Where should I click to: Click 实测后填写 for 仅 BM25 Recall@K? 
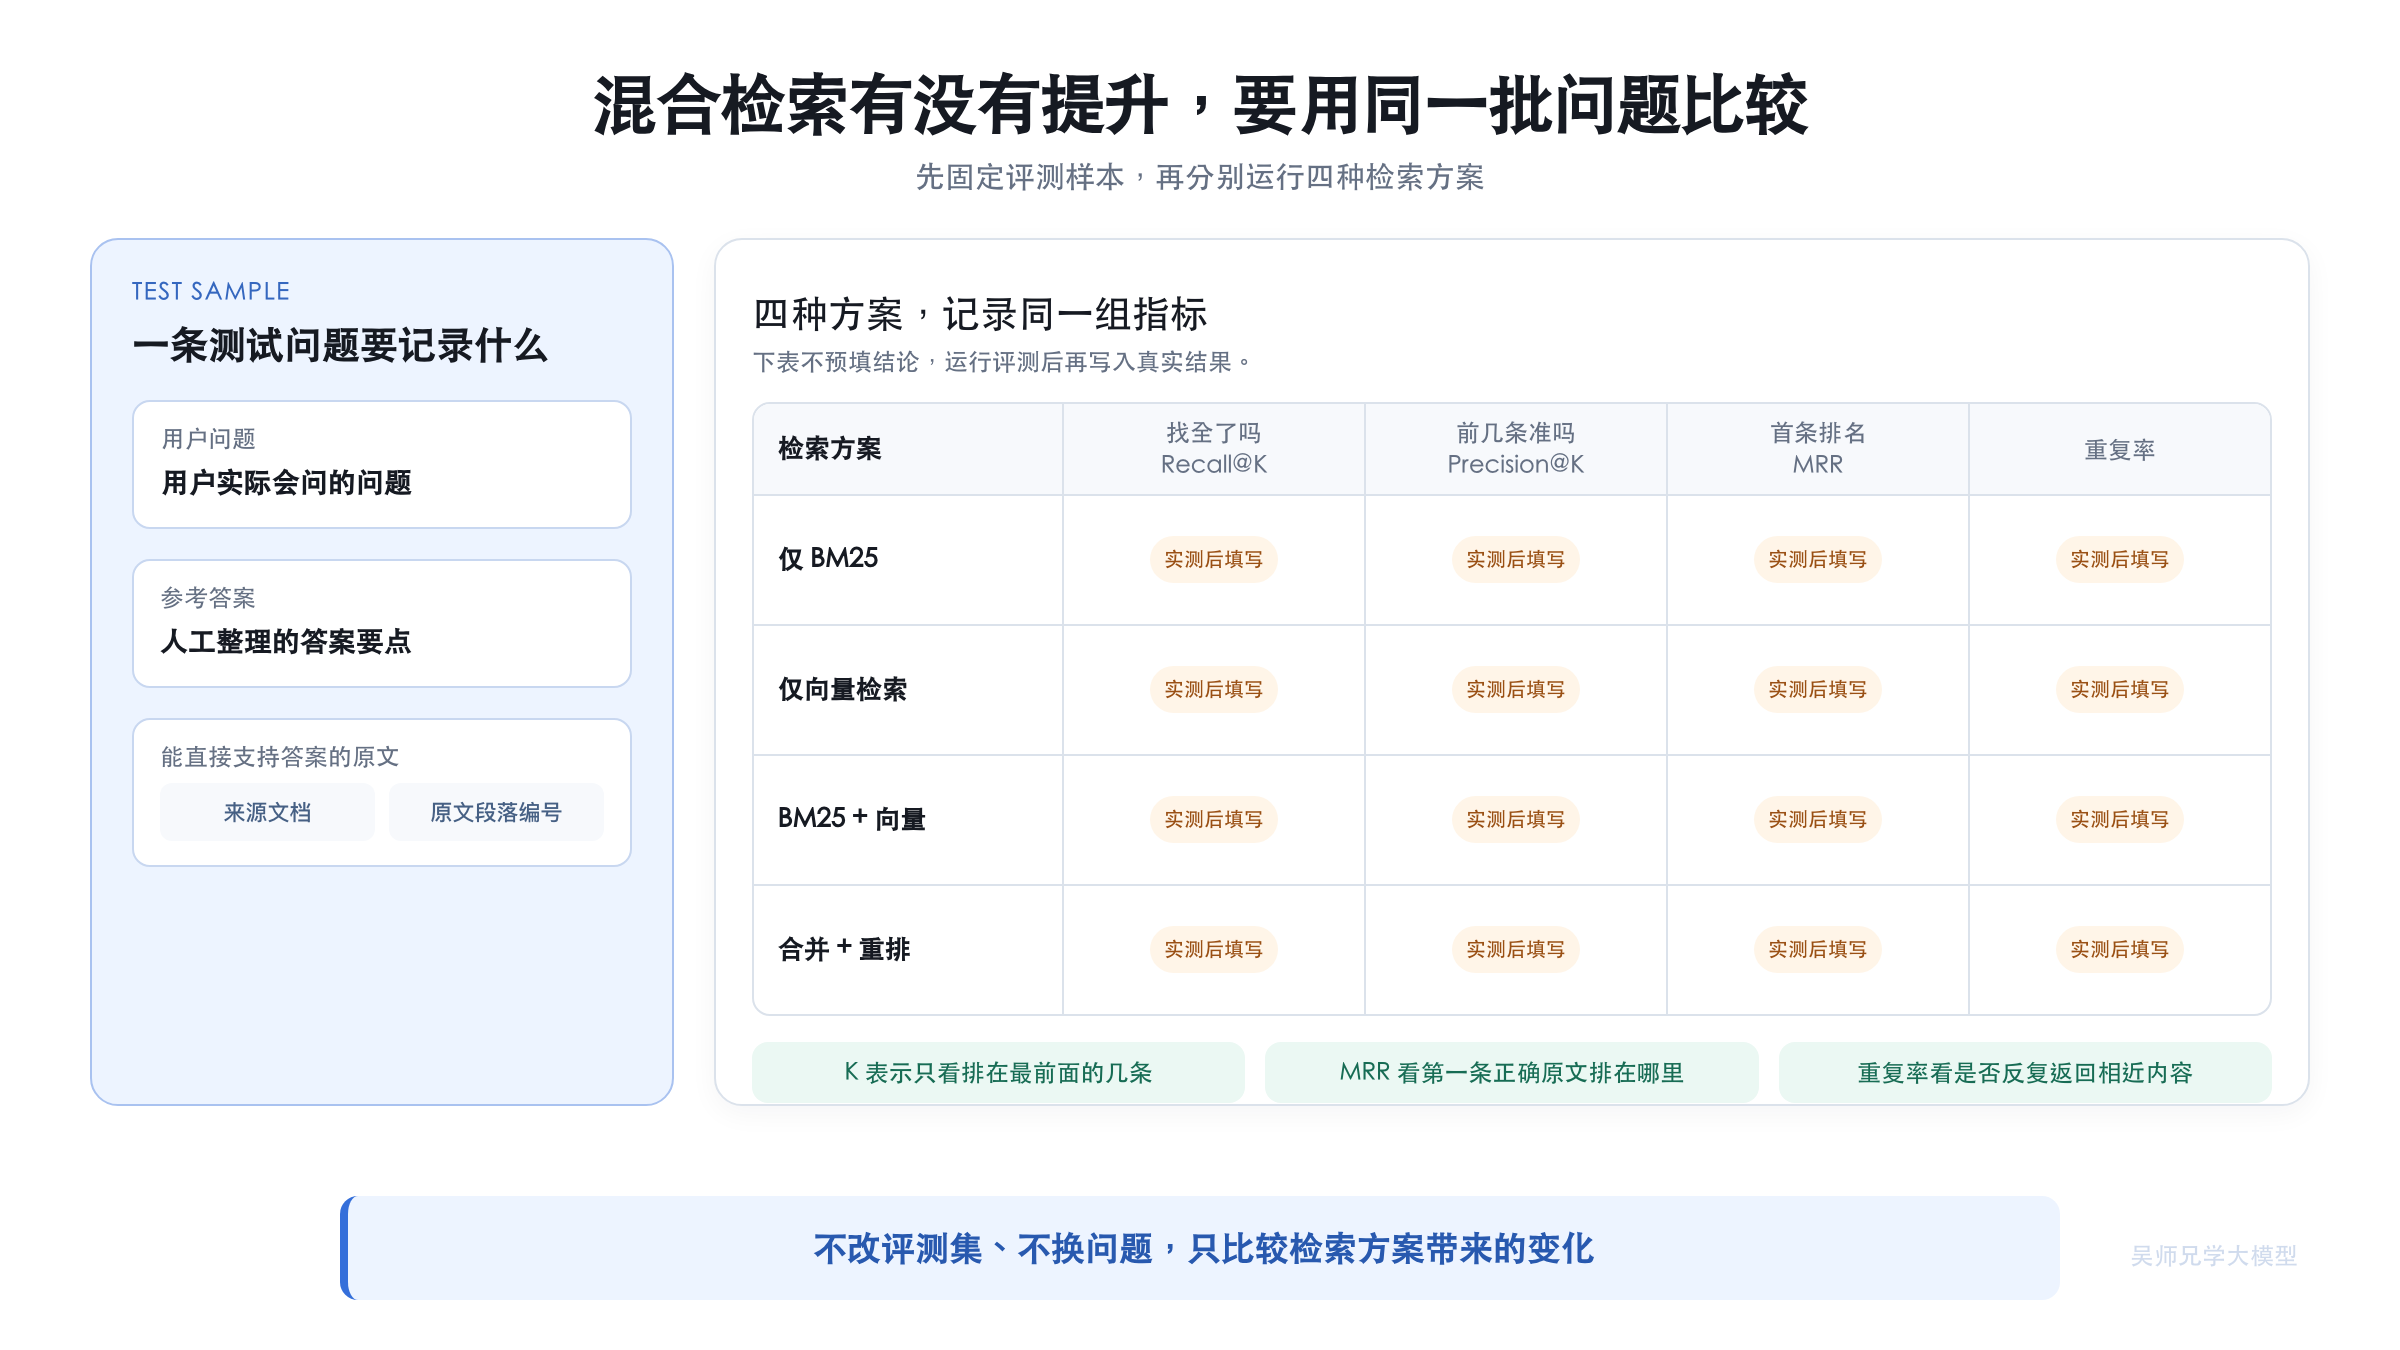pos(1213,559)
